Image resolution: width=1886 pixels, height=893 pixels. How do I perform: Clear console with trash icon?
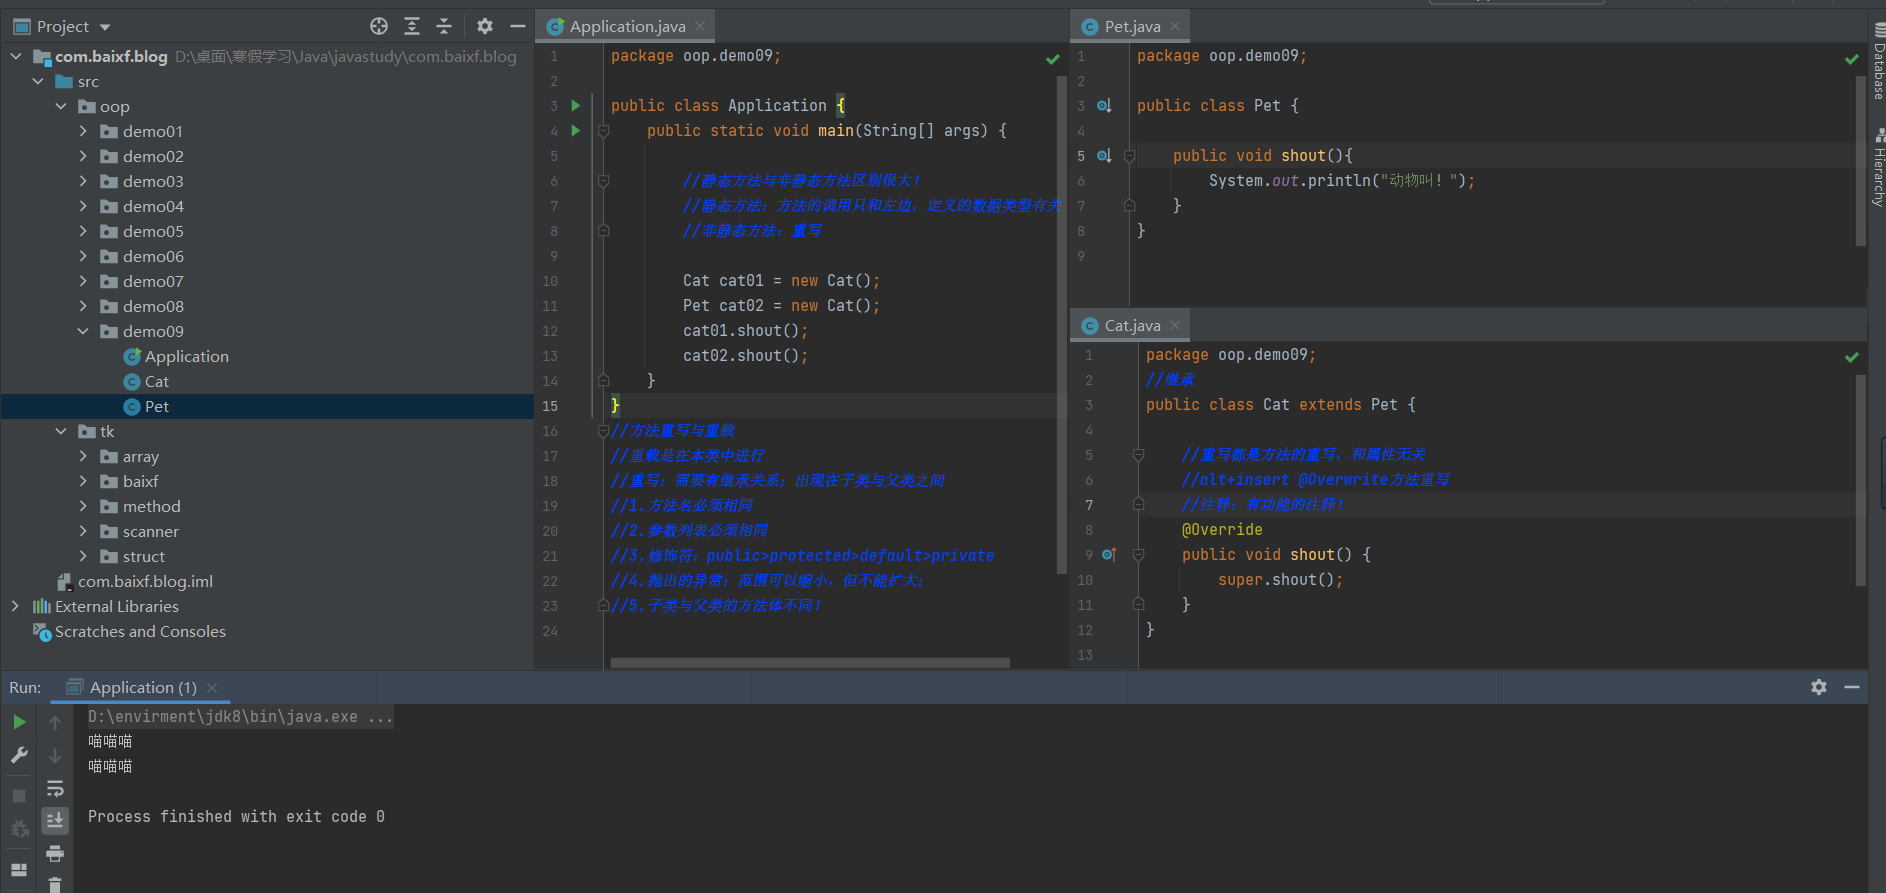pyautogui.click(x=55, y=885)
